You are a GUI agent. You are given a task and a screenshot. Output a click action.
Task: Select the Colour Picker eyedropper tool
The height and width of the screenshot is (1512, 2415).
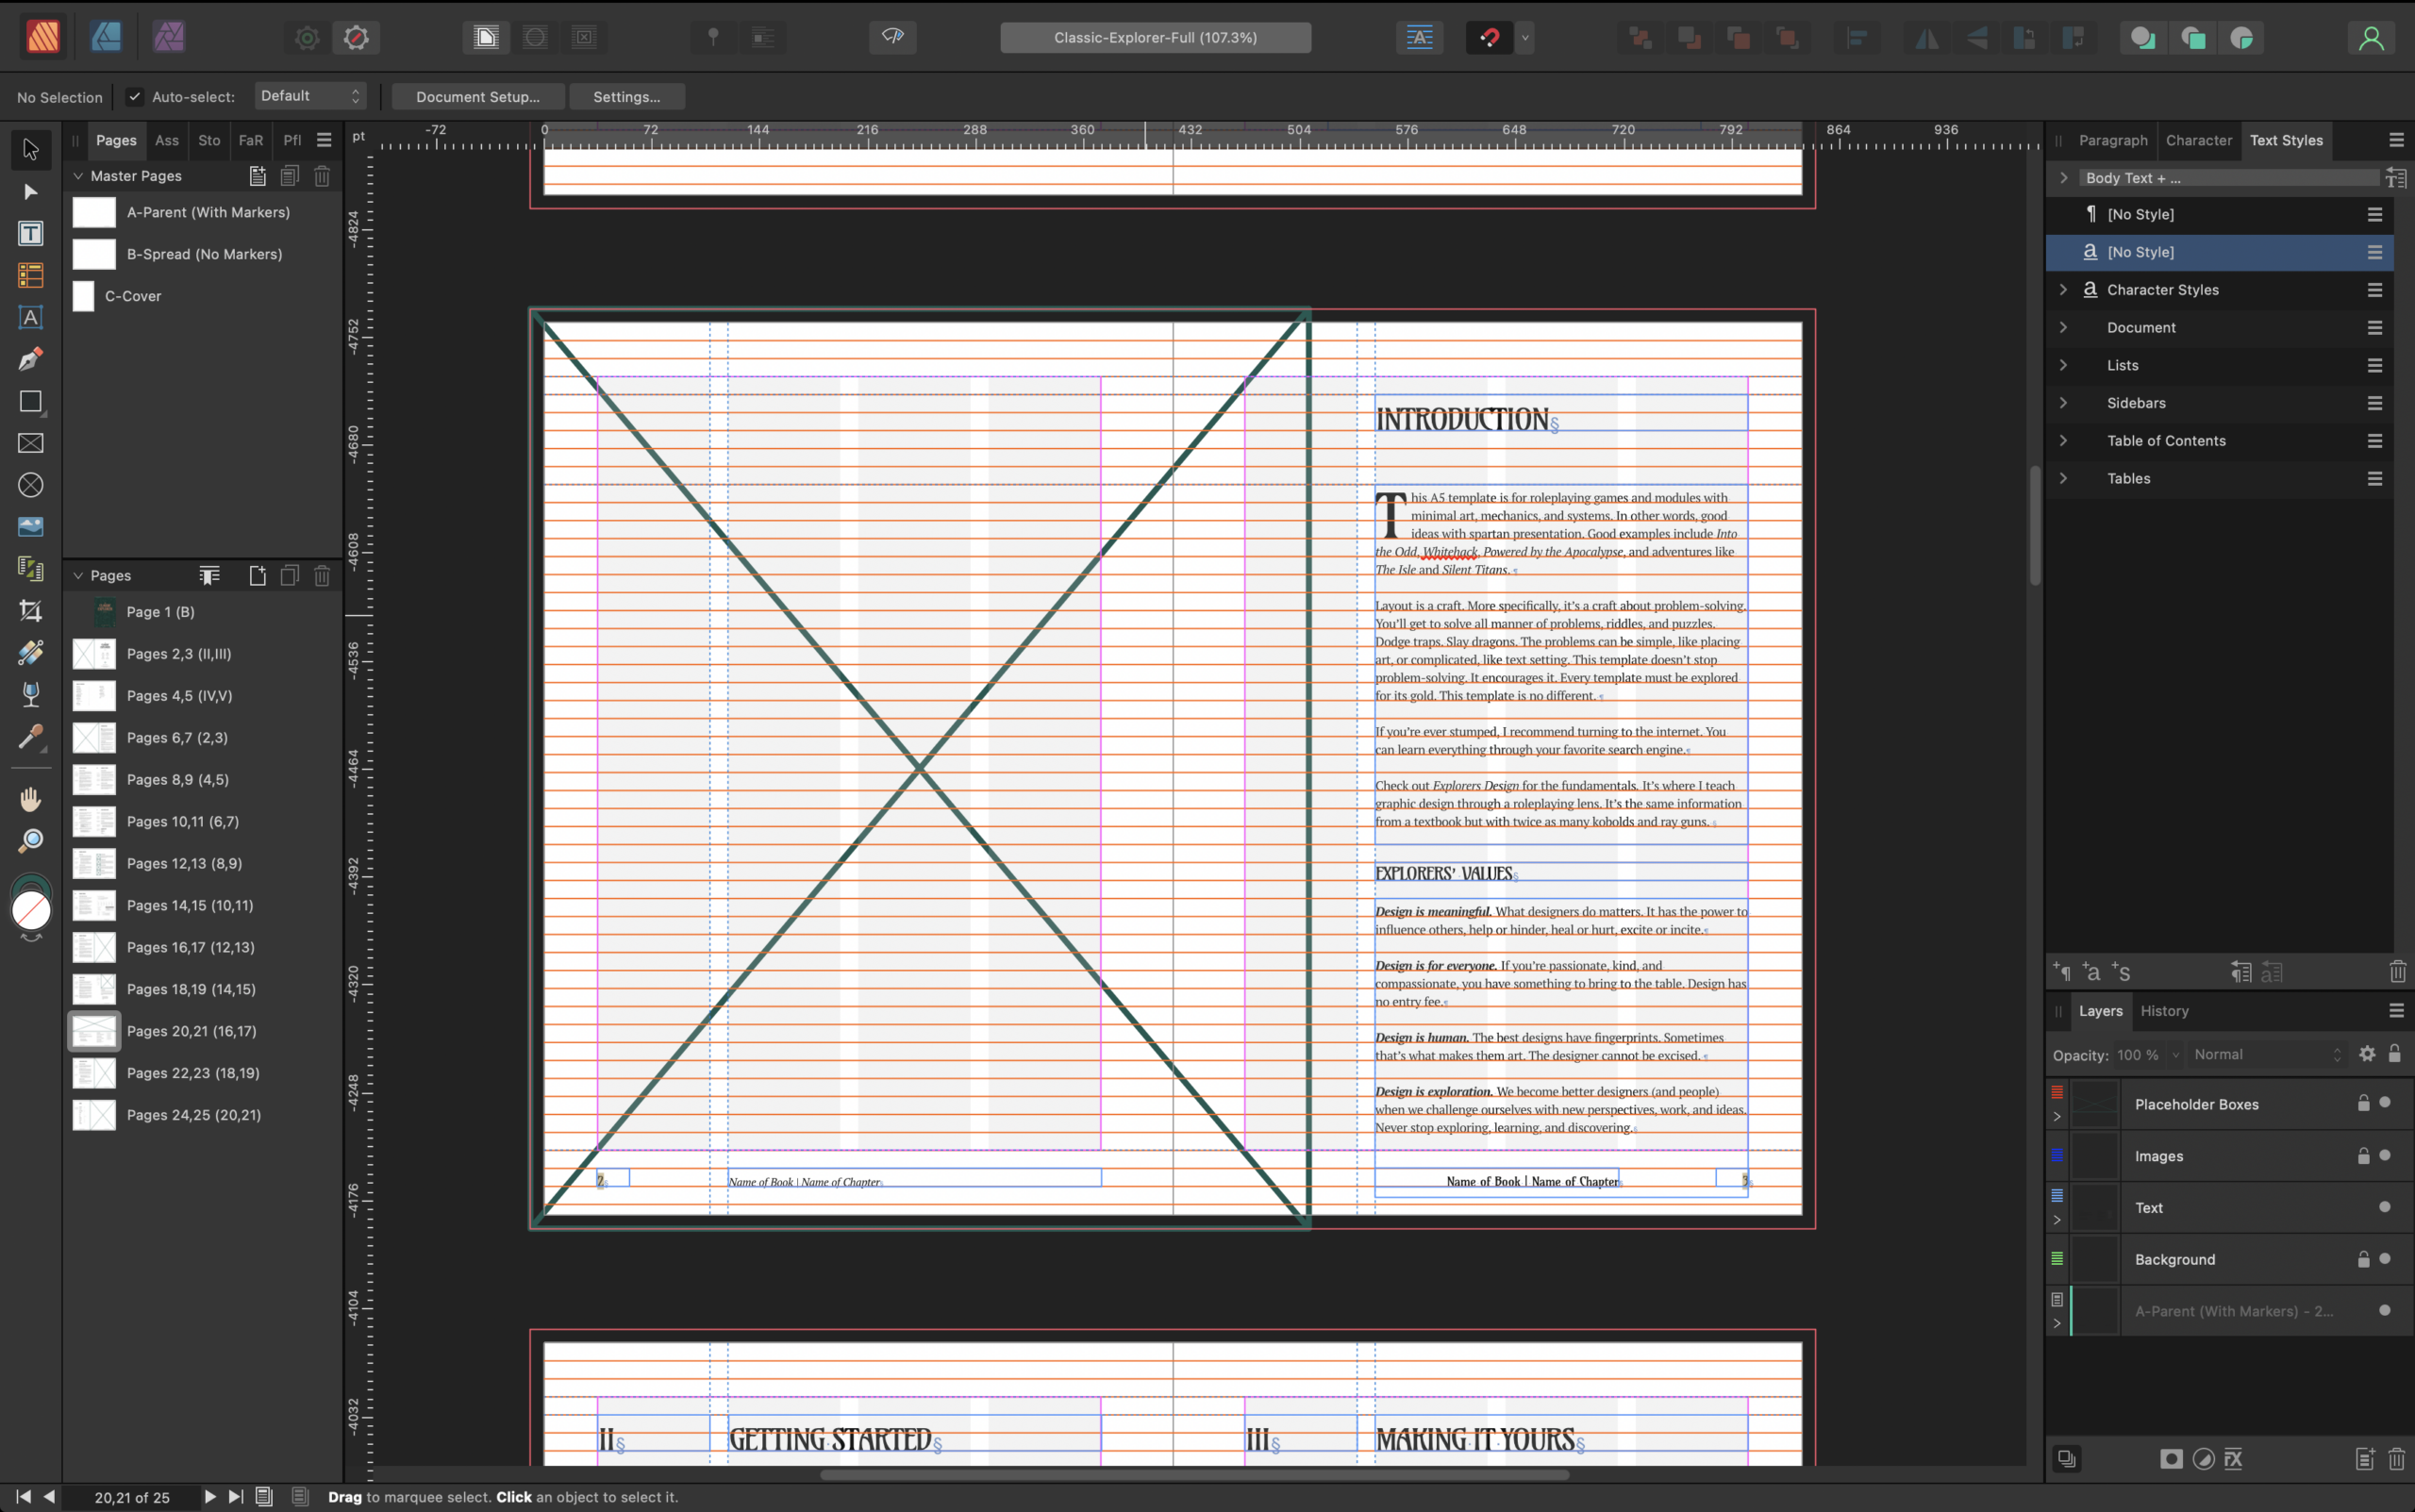pyautogui.click(x=30, y=737)
